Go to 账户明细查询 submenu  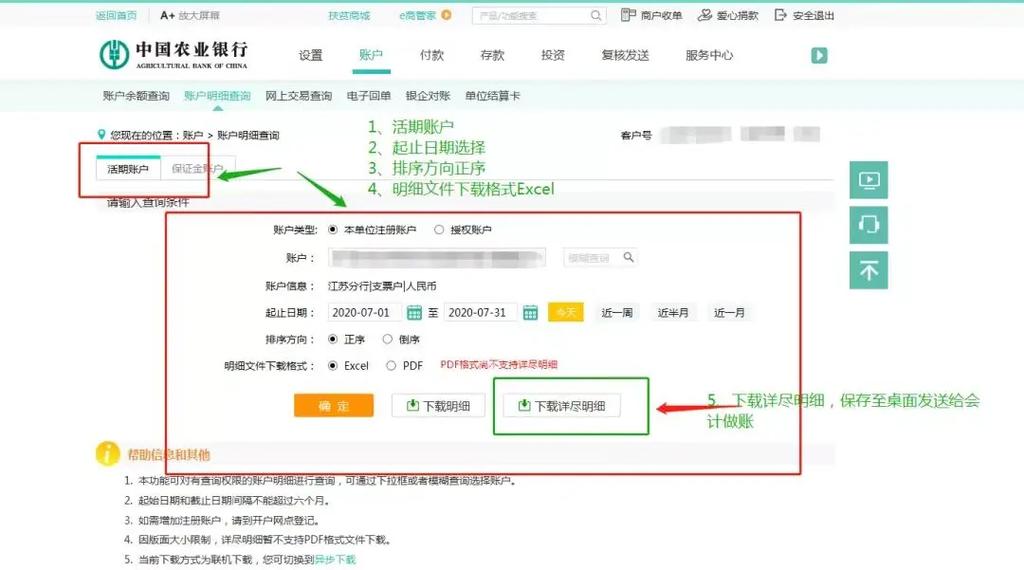click(217, 96)
